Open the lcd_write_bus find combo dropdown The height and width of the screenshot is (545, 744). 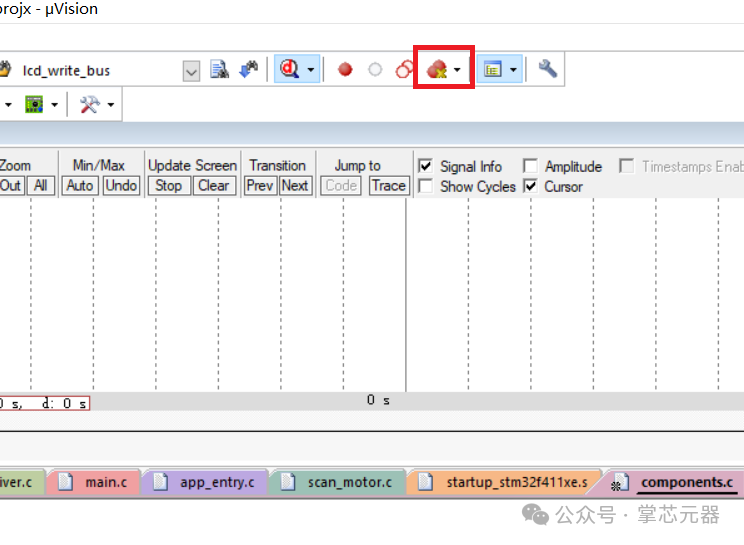[x=191, y=71]
